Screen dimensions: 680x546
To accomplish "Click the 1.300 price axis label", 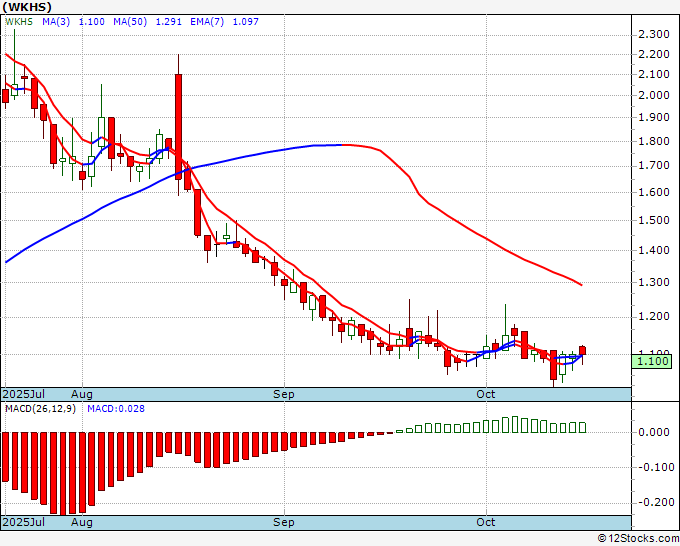I will pyautogui.click(x=654, y=282).
